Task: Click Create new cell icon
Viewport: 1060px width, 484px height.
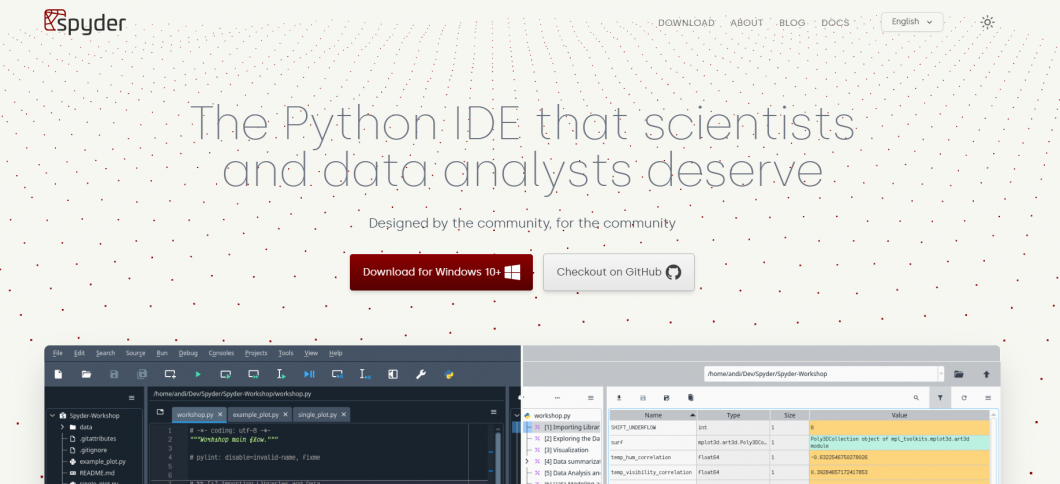Action: click(170, 374)
